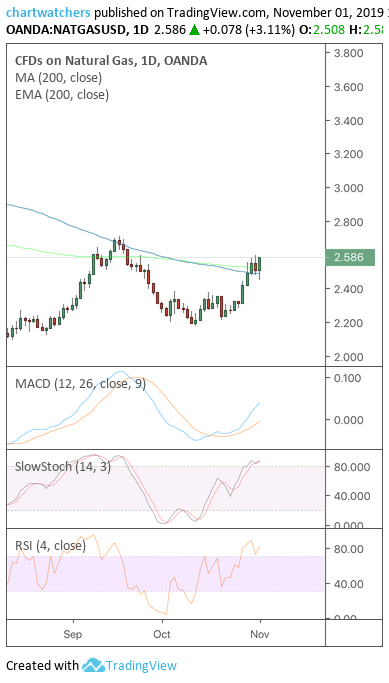389x683 pixels.
Task: Click the 0.000 MACD scale value
Action: click(x=348, y=419)
